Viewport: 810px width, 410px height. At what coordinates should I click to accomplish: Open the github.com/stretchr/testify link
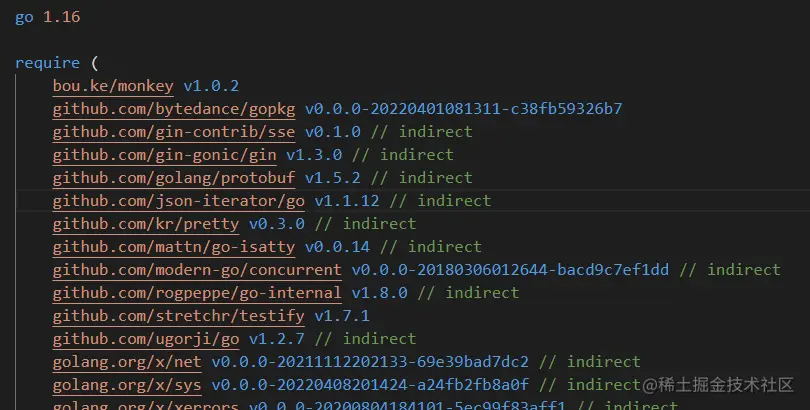point(179,316)
